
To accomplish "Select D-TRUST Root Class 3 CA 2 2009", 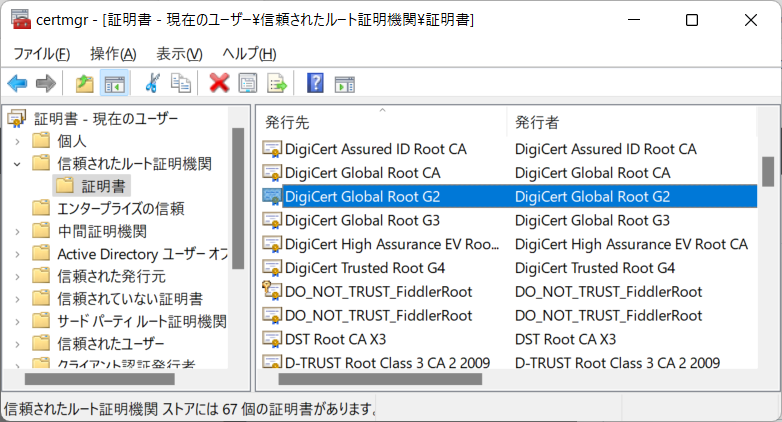I will tap(388, 363).
